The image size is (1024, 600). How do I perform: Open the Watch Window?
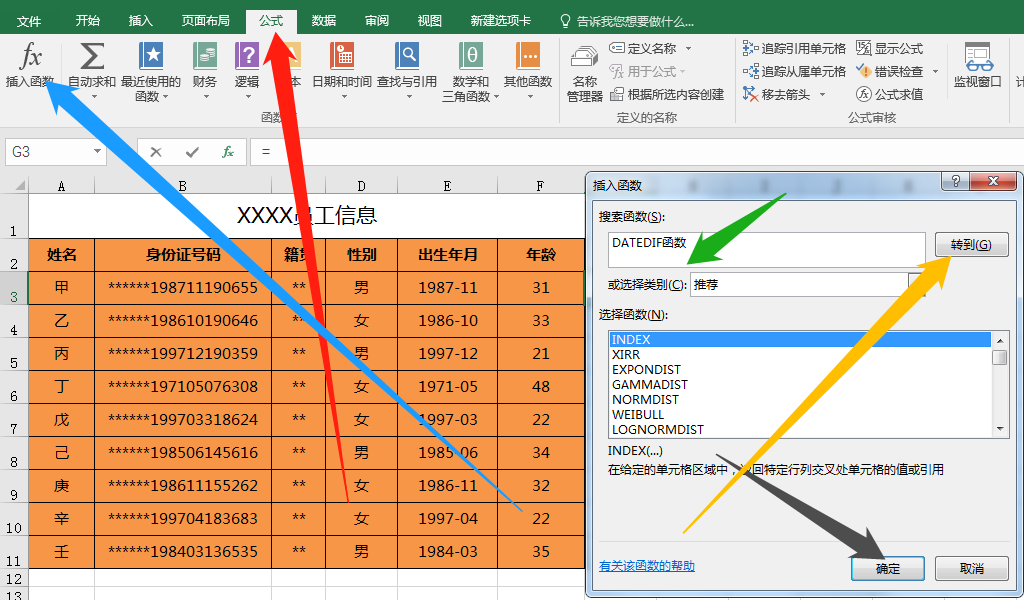coord(978,65)
